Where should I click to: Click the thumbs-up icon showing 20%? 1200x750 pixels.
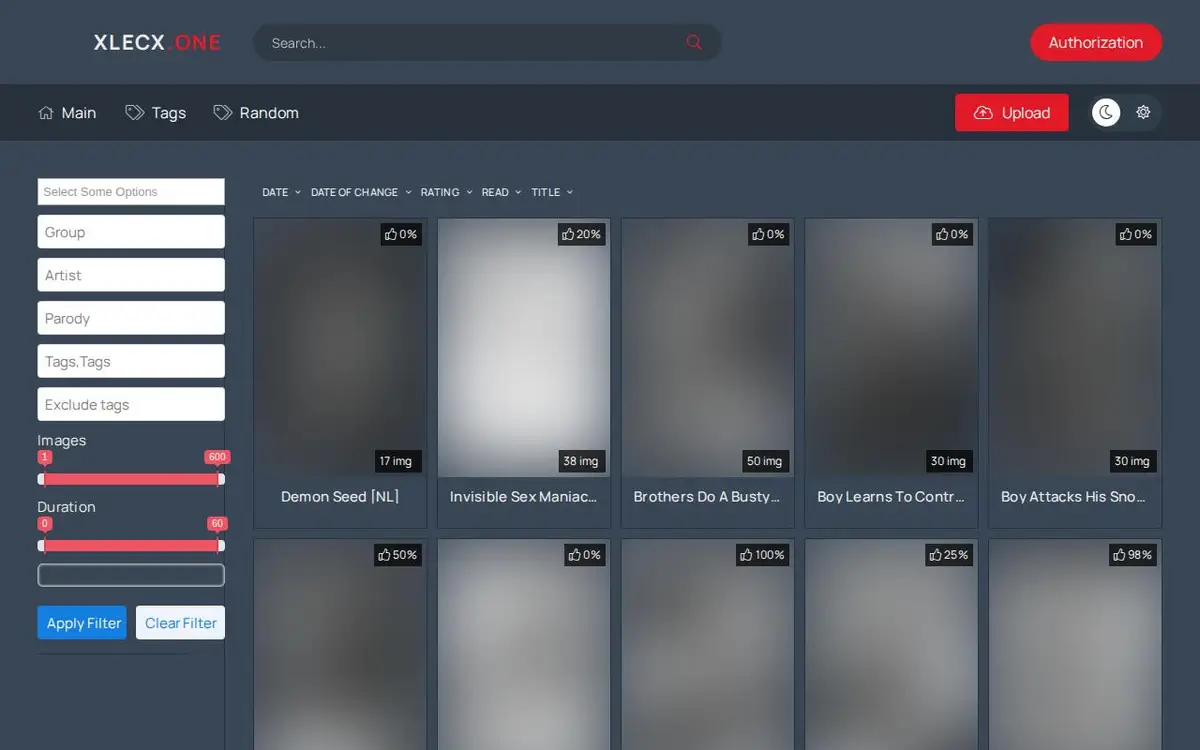pos(568,234)
